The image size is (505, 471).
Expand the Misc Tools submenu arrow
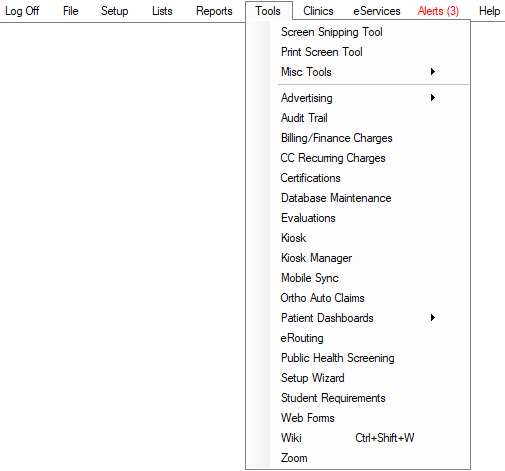tap(433, 72)
